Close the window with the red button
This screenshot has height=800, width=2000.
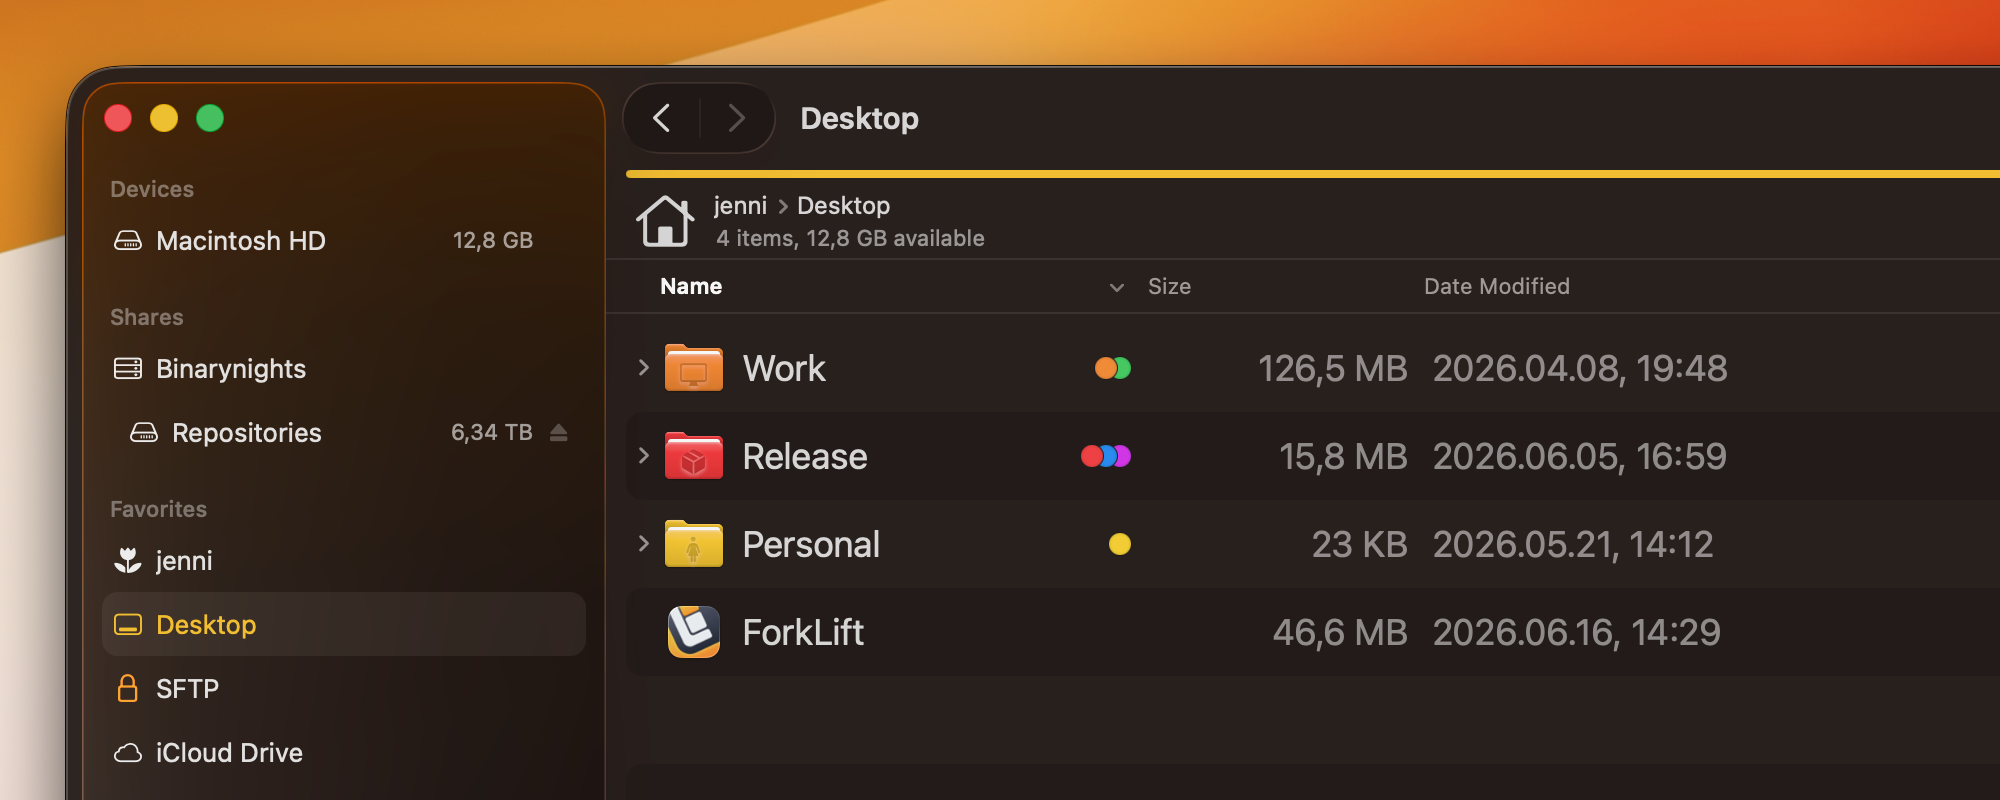coord(118,118)
